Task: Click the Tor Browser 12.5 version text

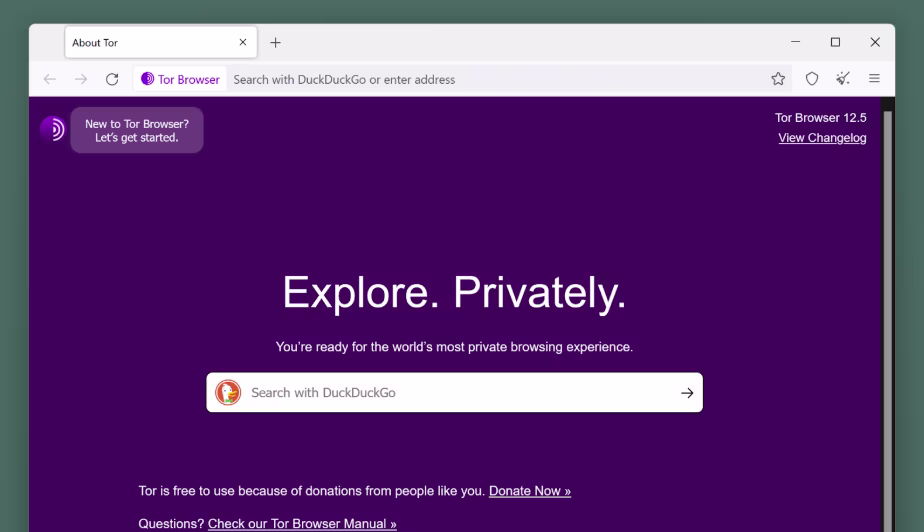Action: click(820, 117)
